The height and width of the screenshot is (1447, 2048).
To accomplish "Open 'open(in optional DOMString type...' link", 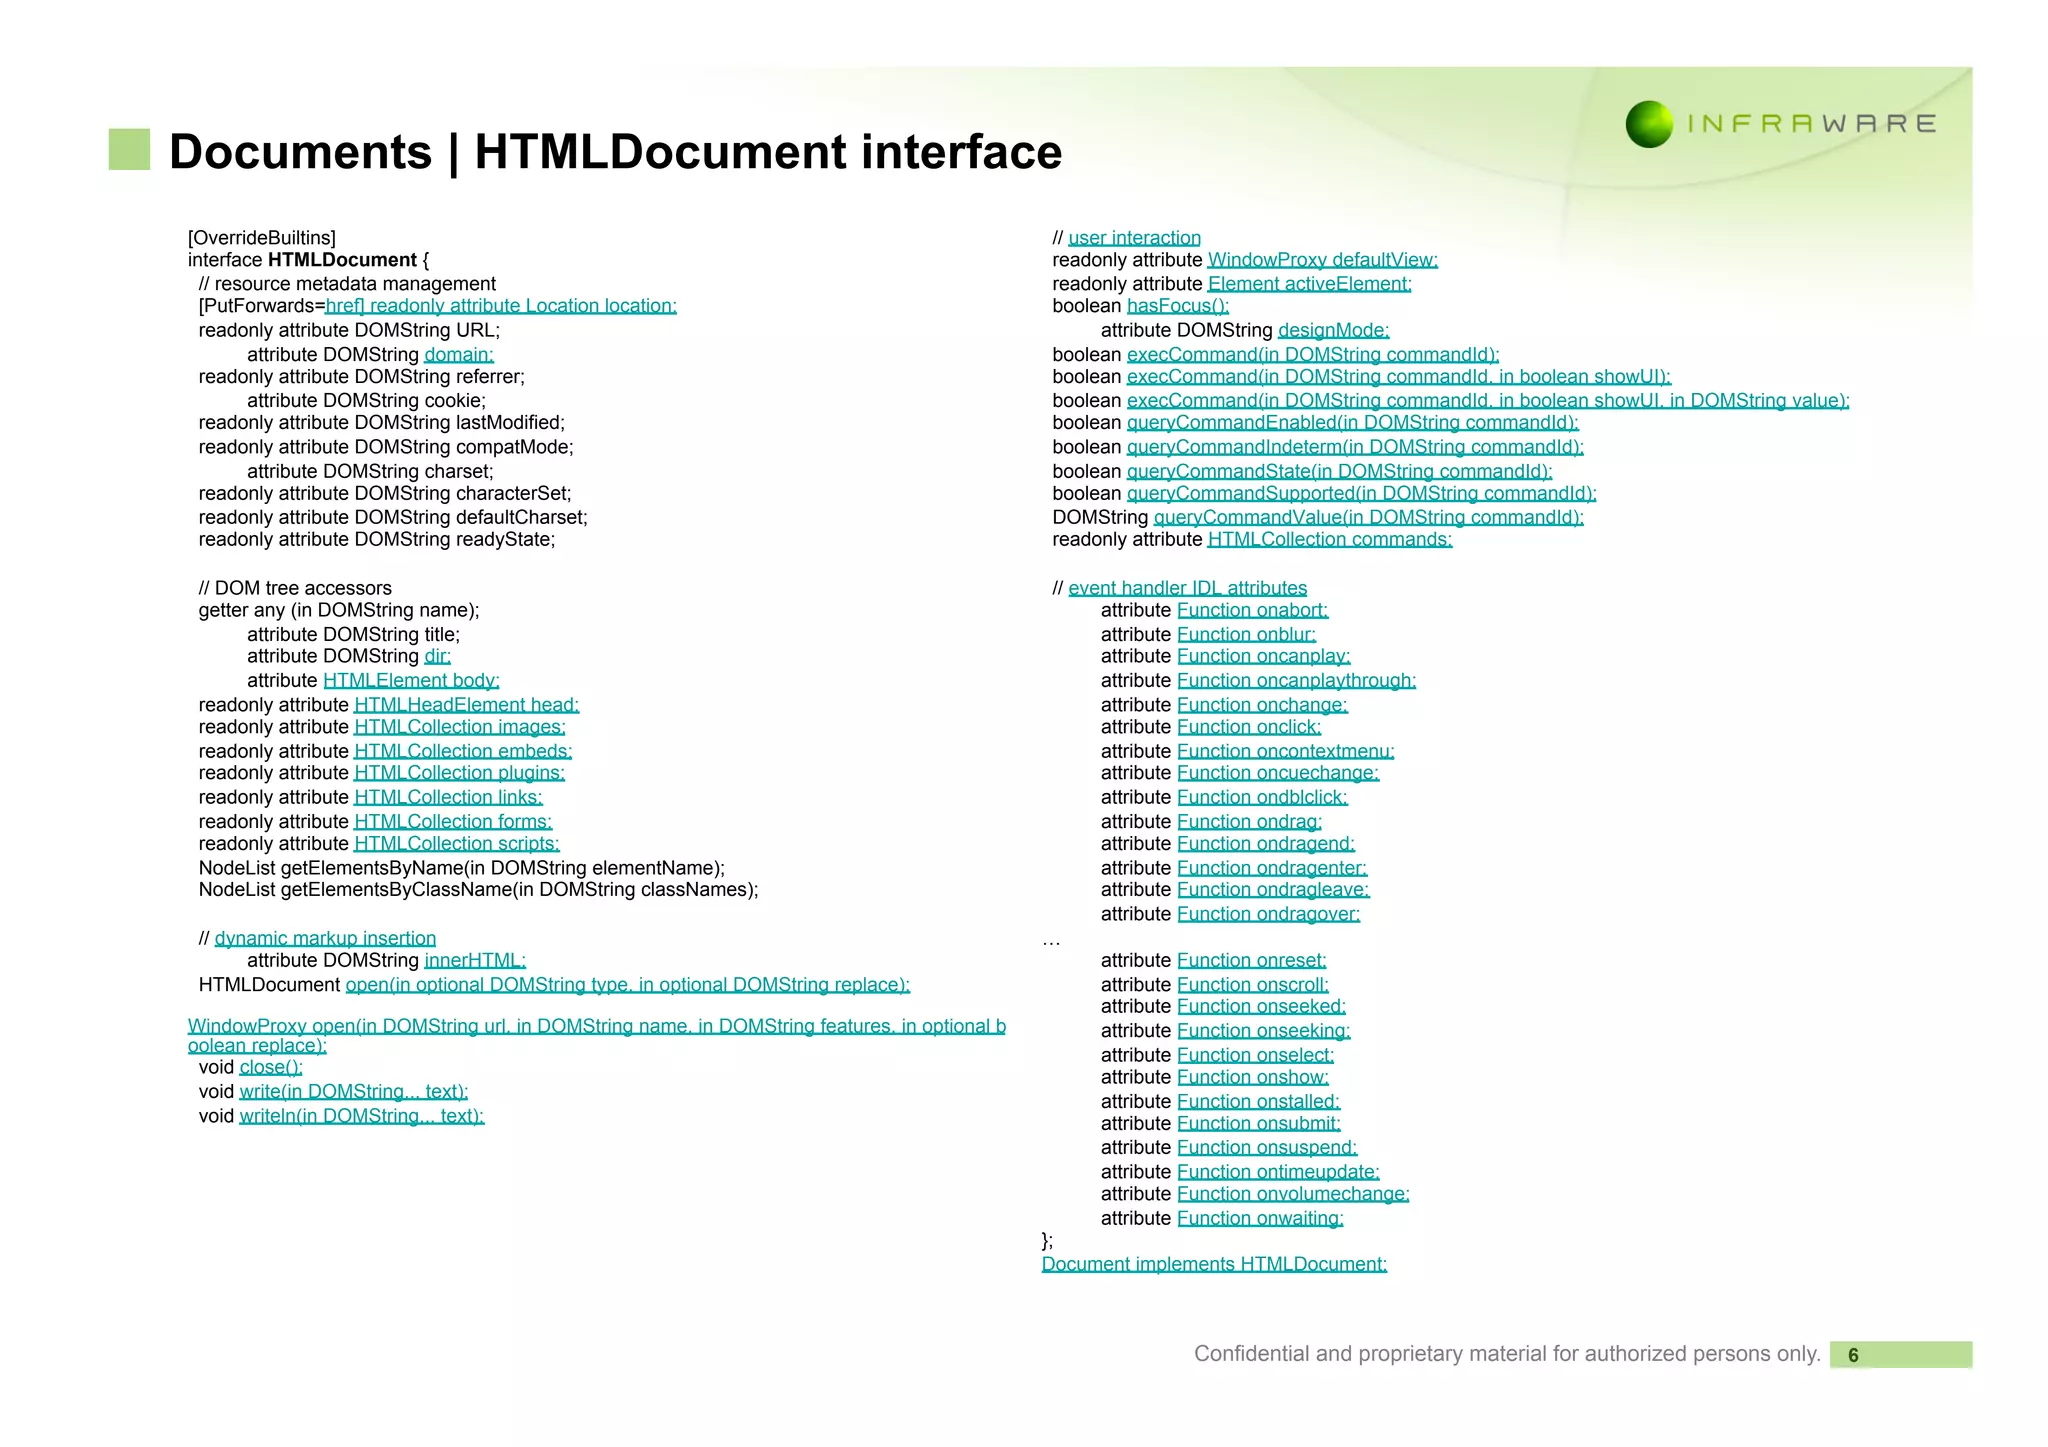I will click(628, 985).
